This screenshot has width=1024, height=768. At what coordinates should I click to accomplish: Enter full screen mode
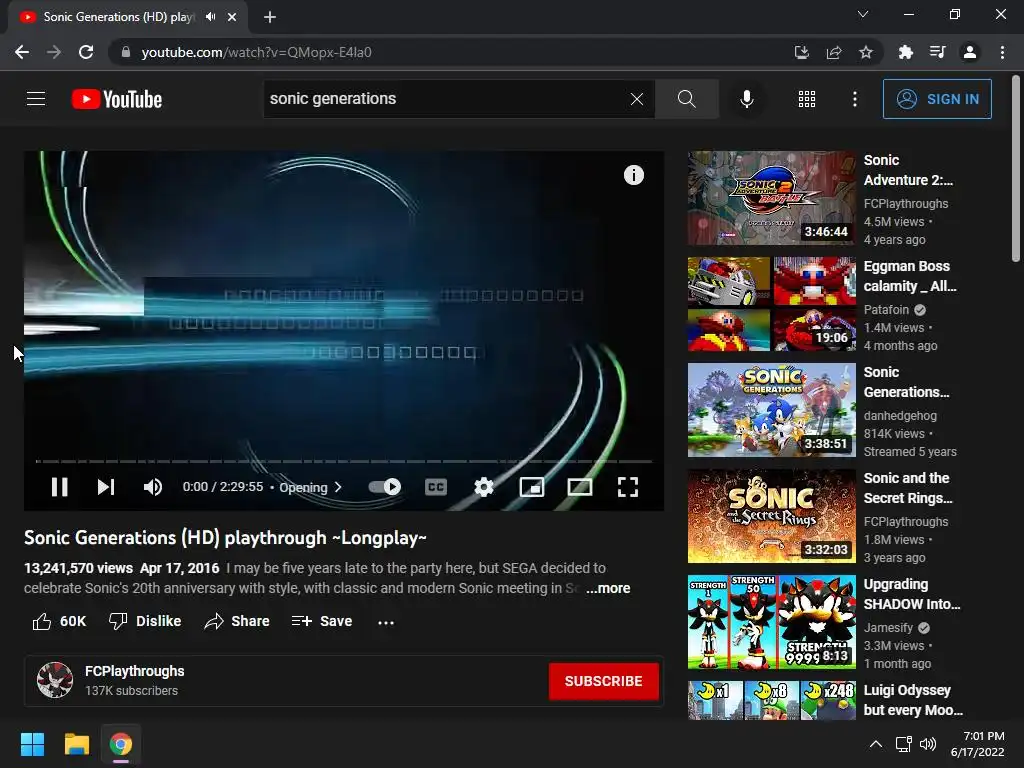[628, 487]
